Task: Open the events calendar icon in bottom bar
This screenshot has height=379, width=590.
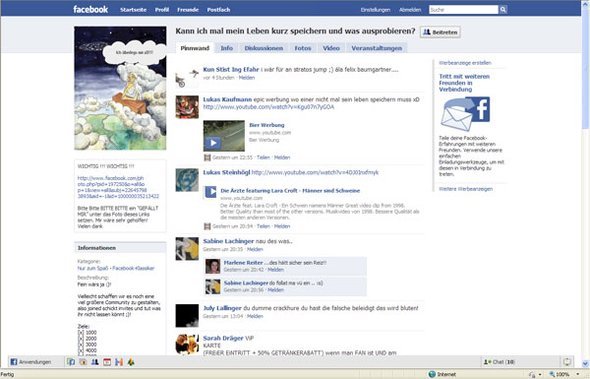Action: point(107,362)
